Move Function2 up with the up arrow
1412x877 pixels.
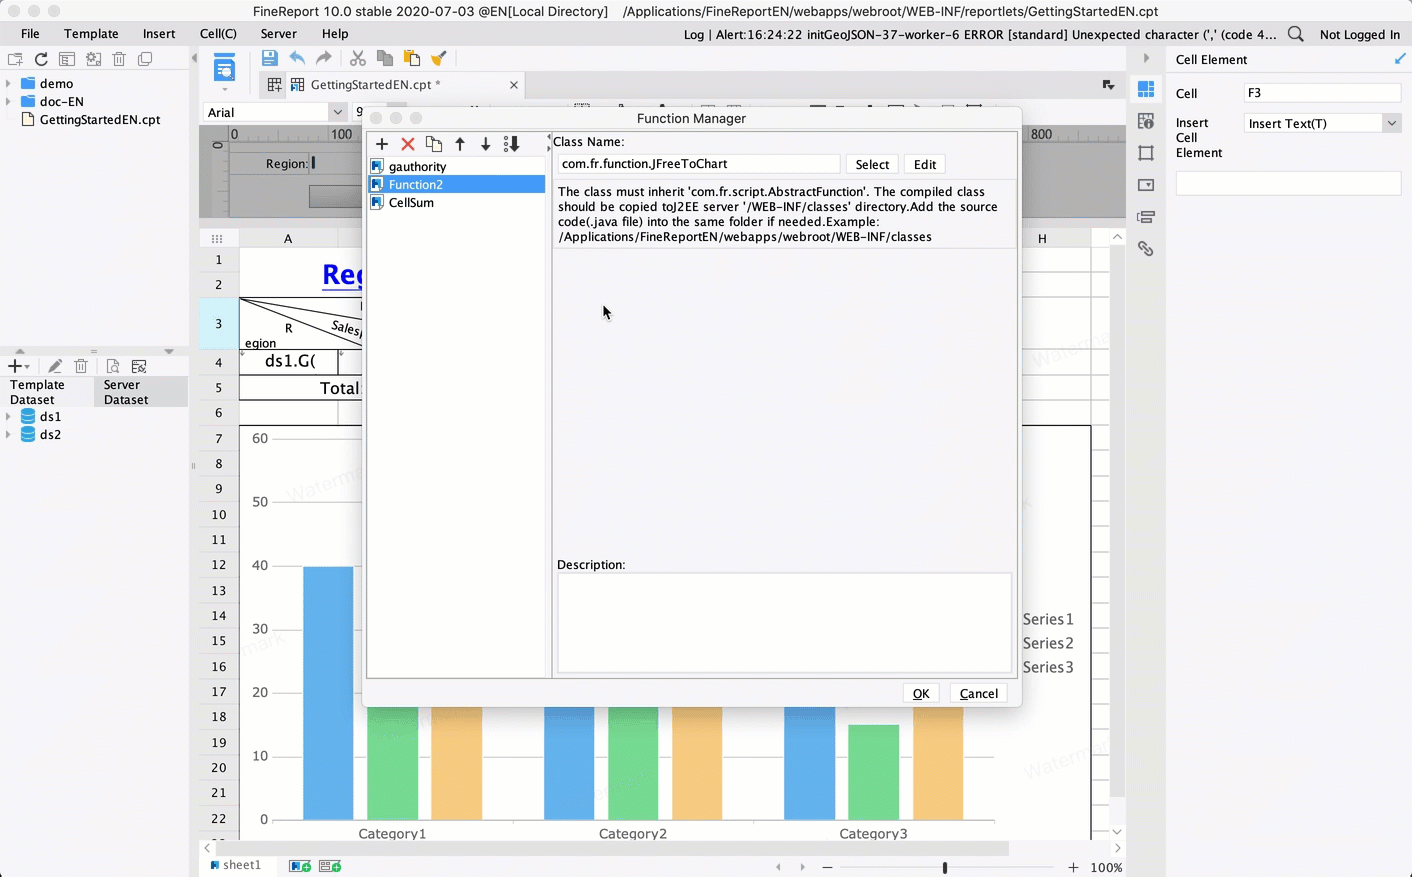tap(460, 144)
